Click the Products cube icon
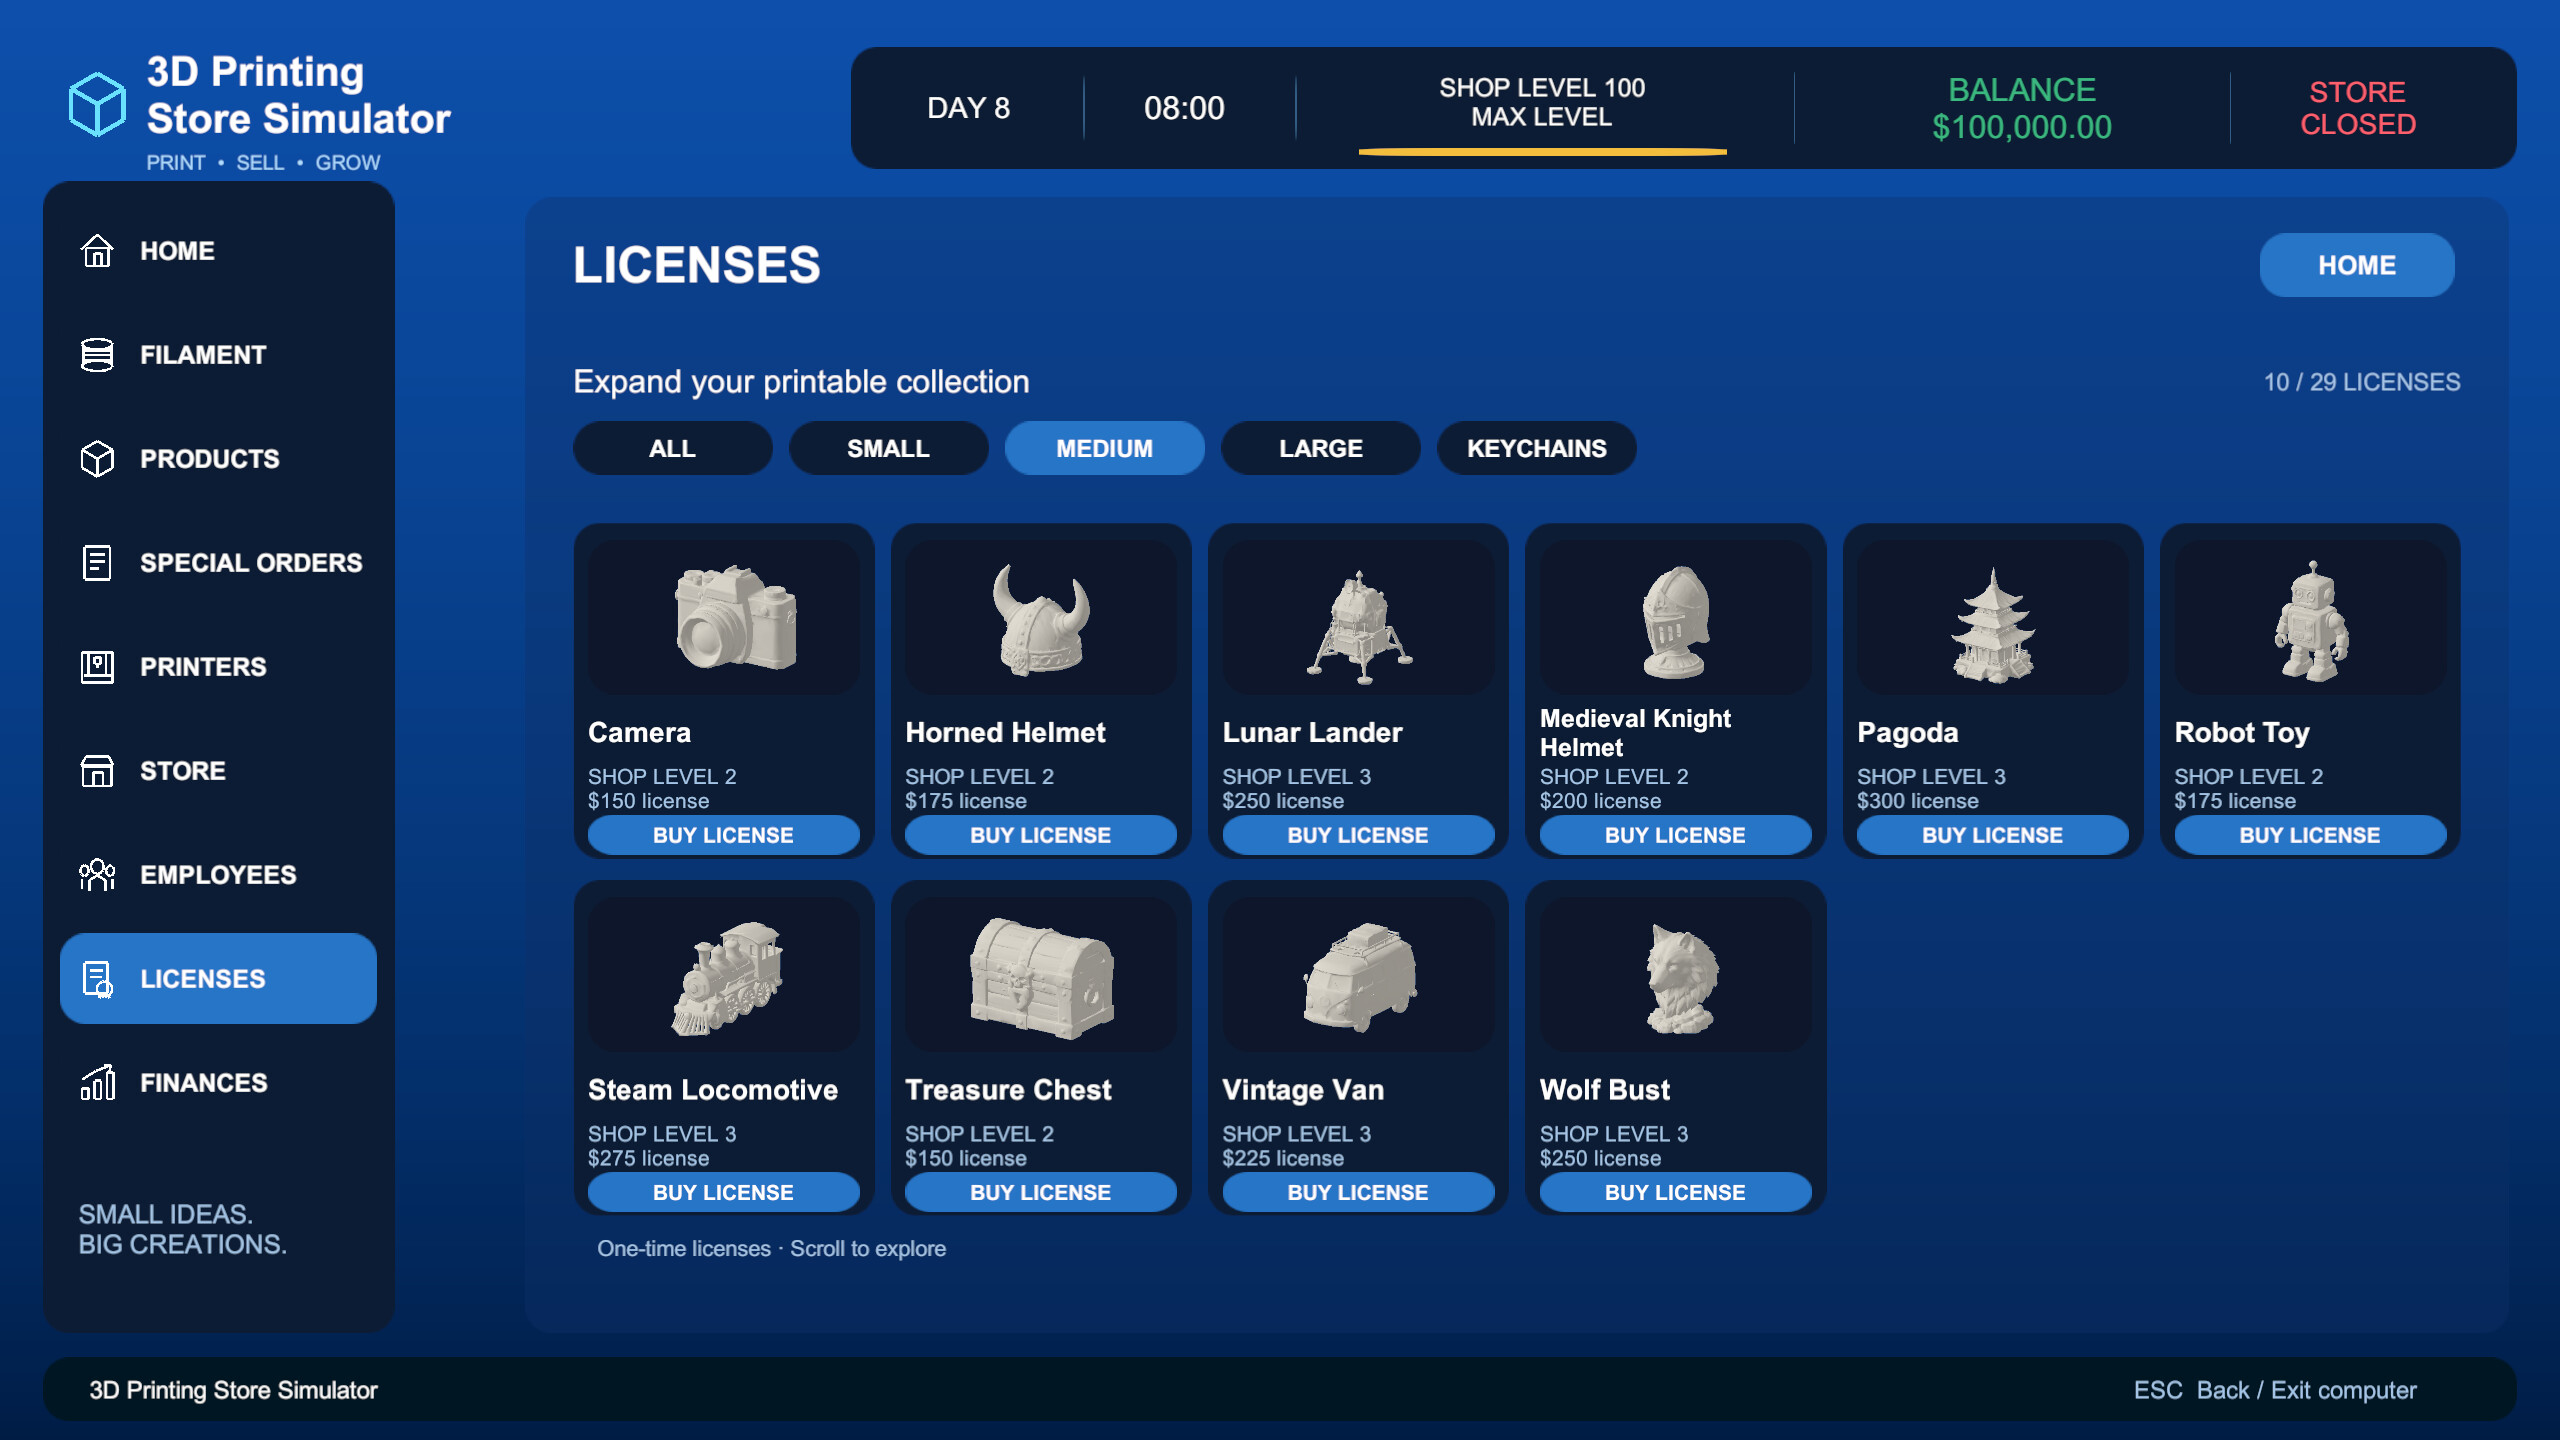 click(x=97, y=459)
